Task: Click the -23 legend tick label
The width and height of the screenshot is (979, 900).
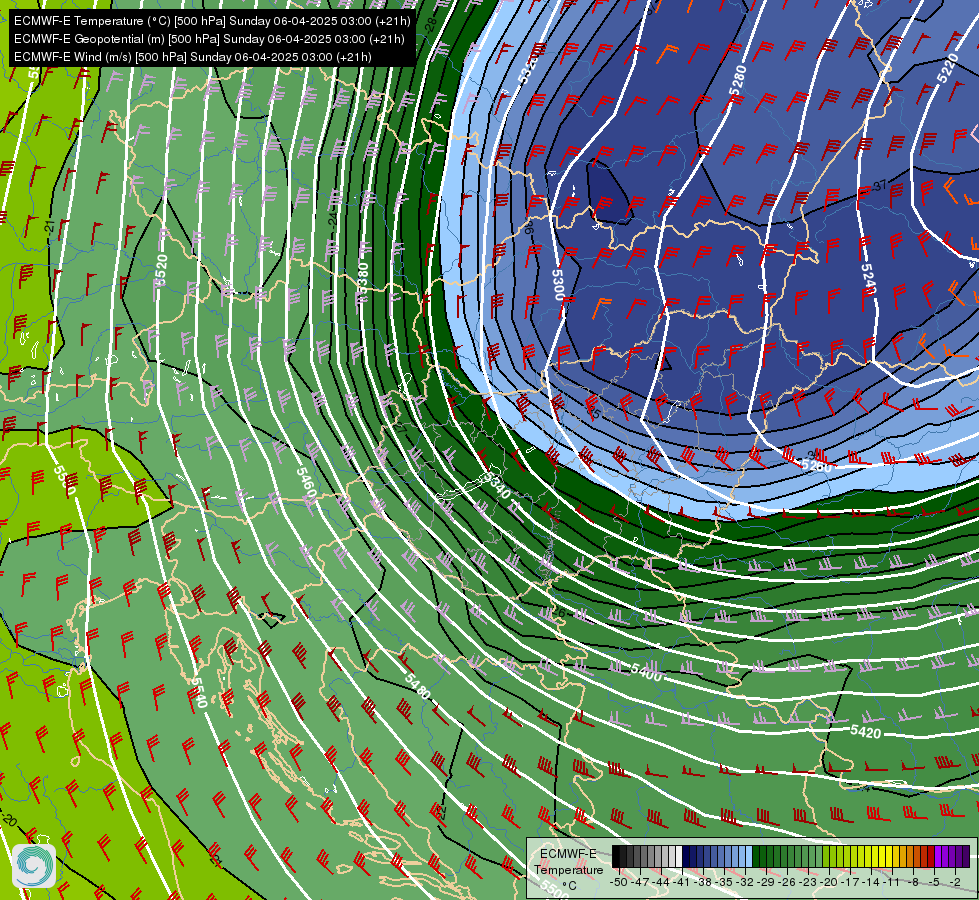Action: tap(807, 883)
